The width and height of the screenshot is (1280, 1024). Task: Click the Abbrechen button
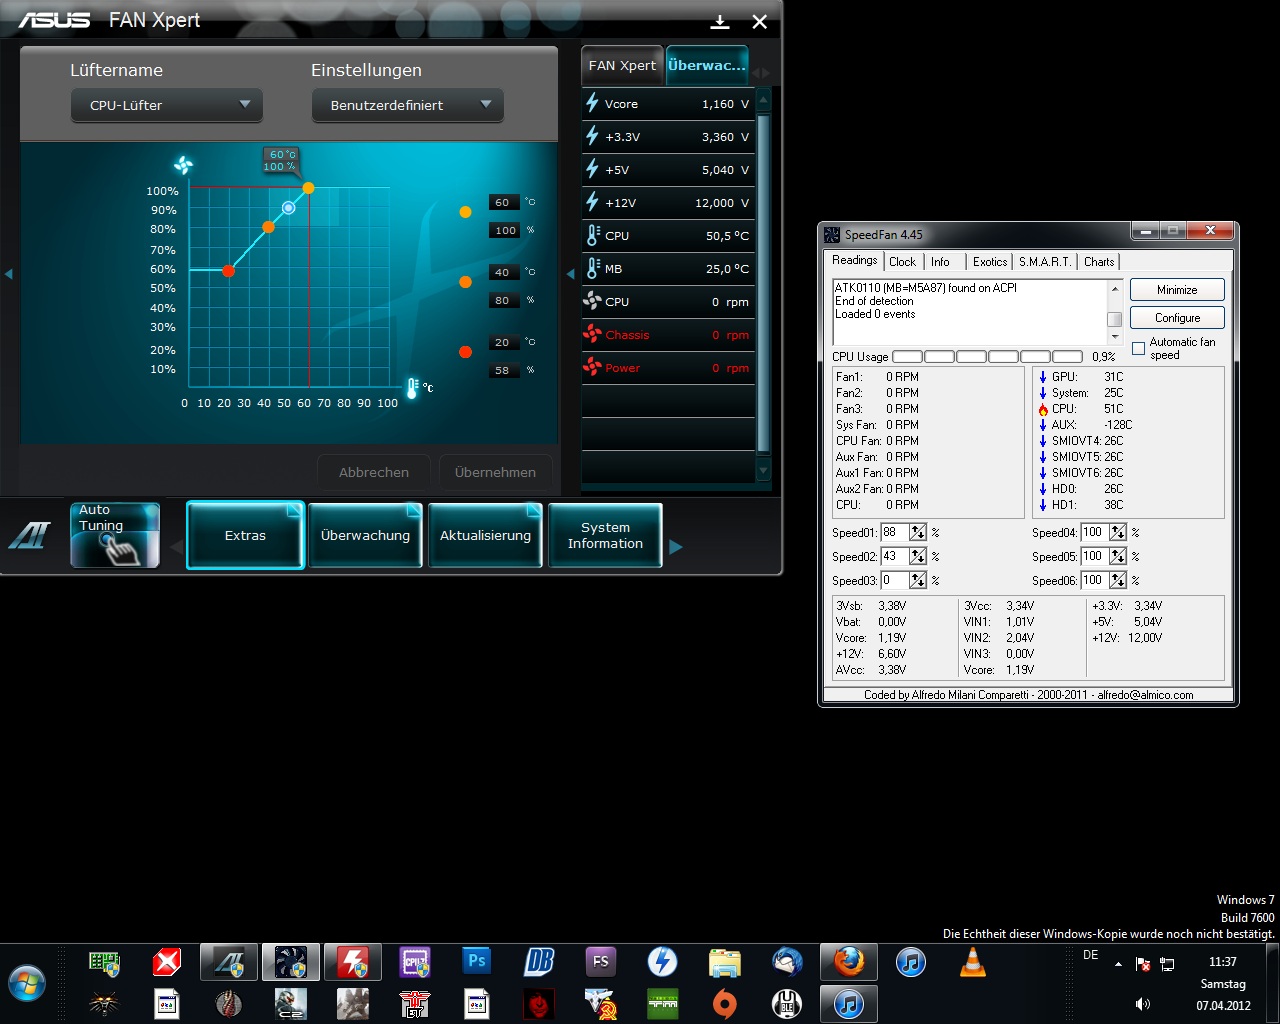374,472
